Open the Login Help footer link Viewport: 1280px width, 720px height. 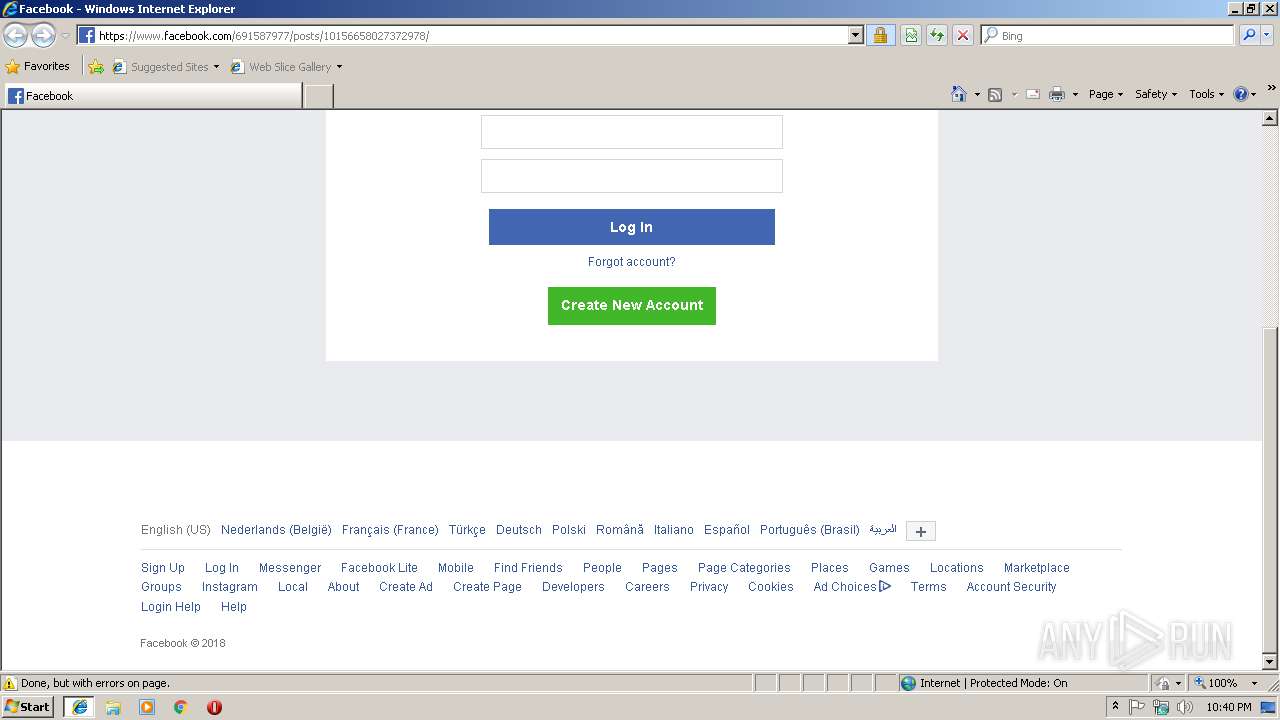click(171, 607)
